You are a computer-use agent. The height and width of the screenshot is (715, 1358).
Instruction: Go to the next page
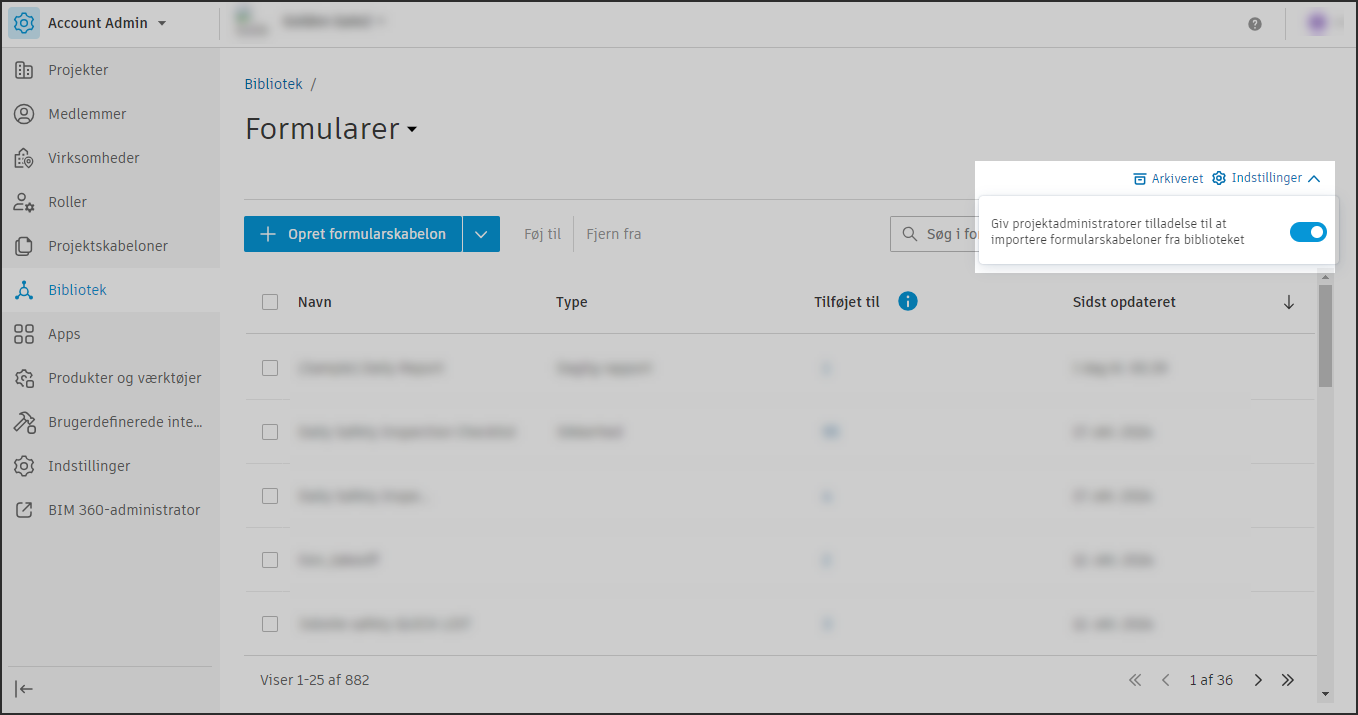click(x=1258, y=680)
